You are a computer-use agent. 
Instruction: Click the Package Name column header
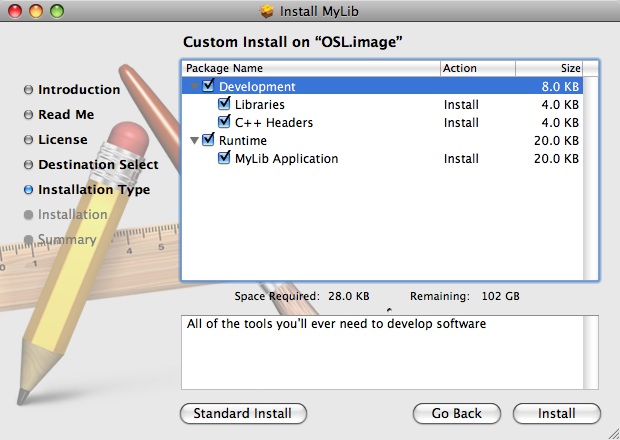coord(310,68)
